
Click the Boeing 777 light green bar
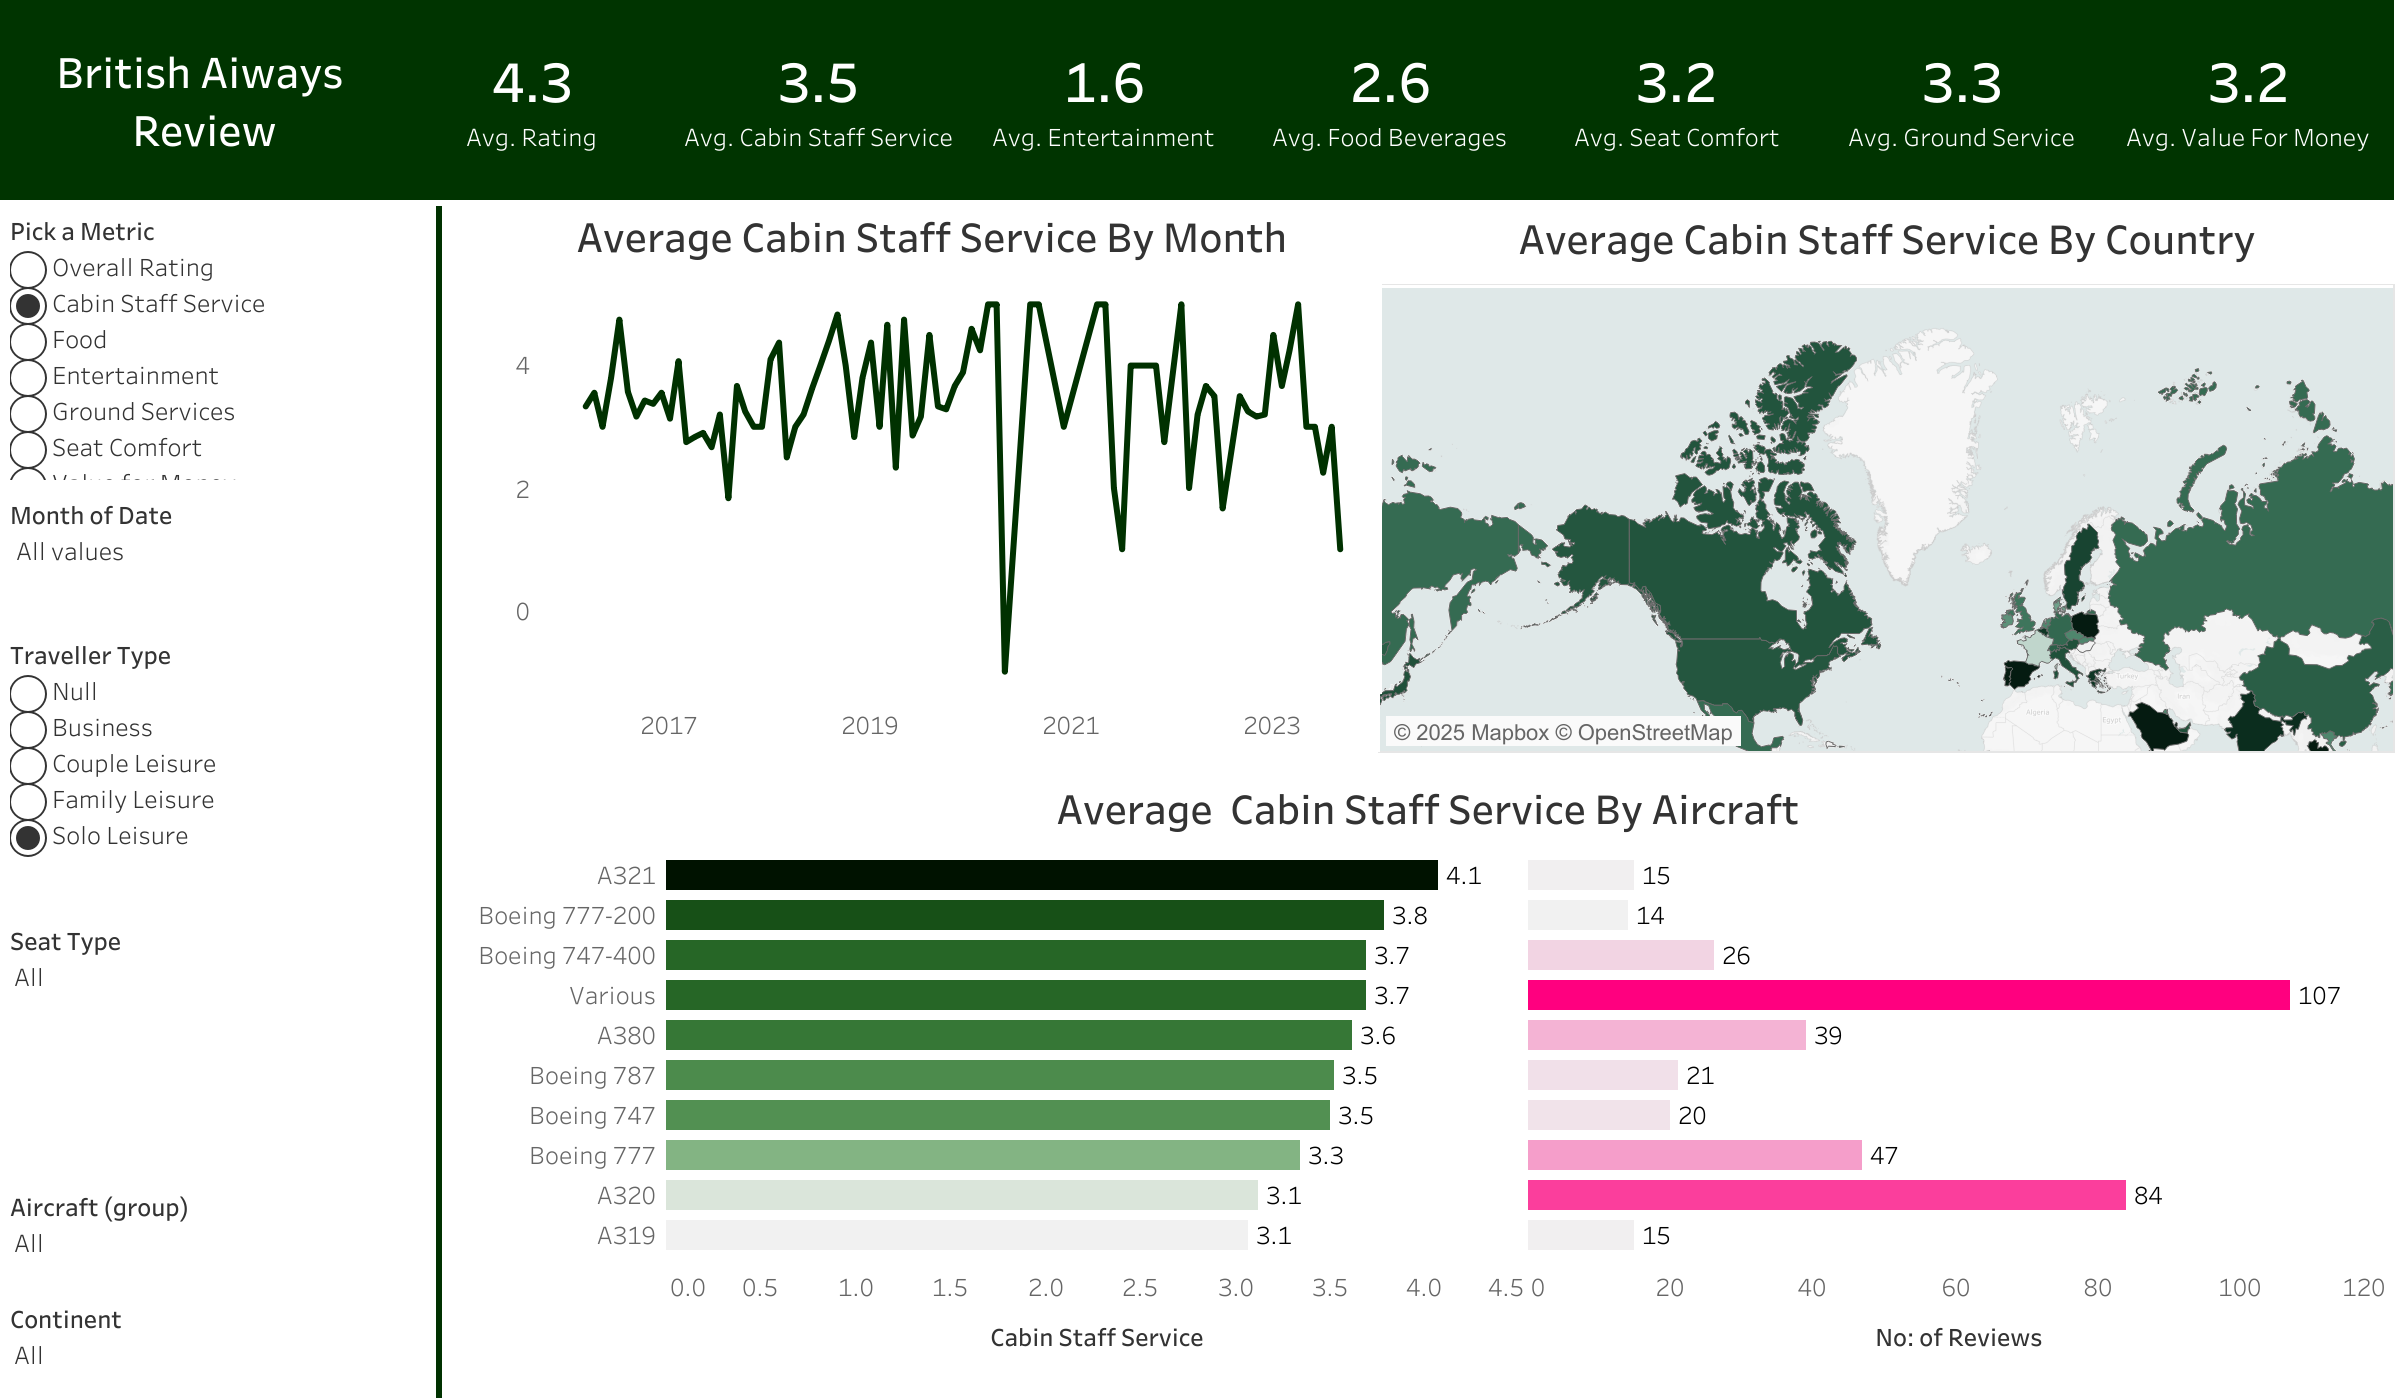[x=982, y=1155]
